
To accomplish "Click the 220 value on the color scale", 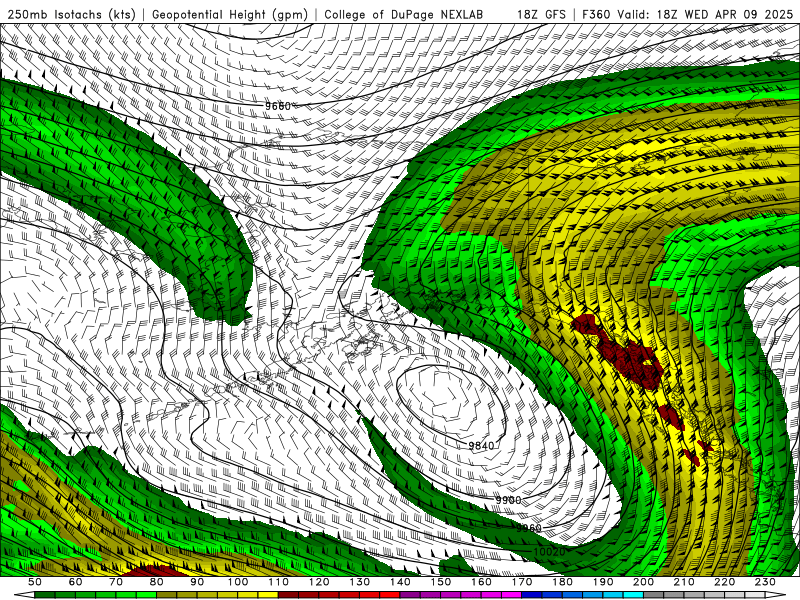I will [725, 582].
